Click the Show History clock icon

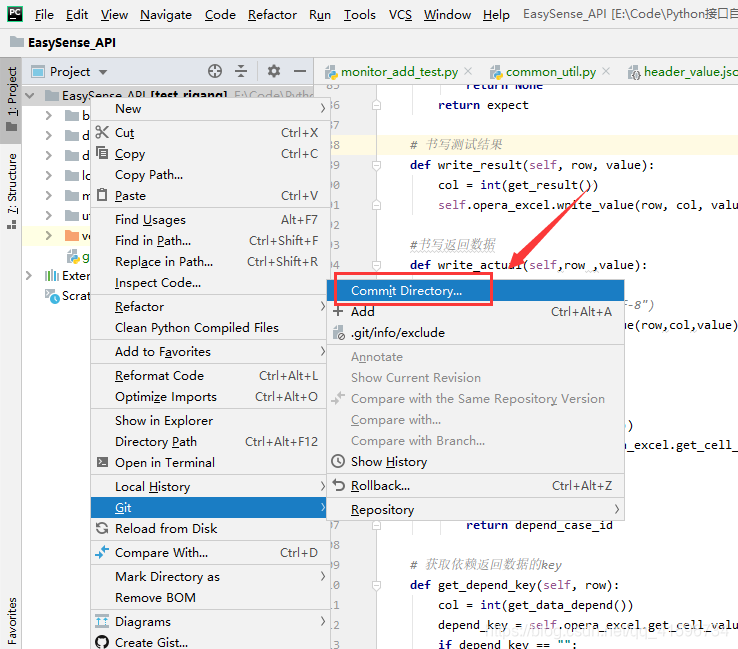[x=338, y=461]
